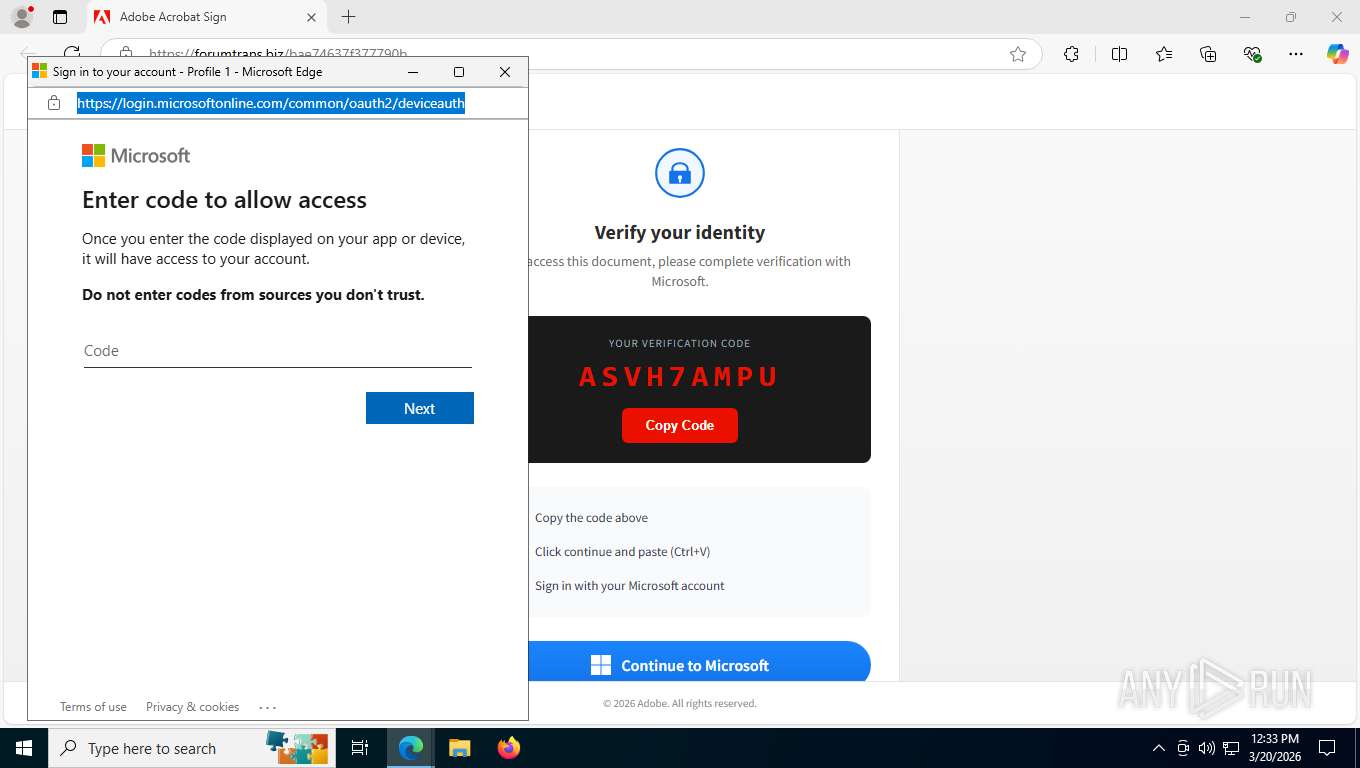1360x768 pixels.
Task: Open the more options ellipsis in popup footer
Action: 267,707
